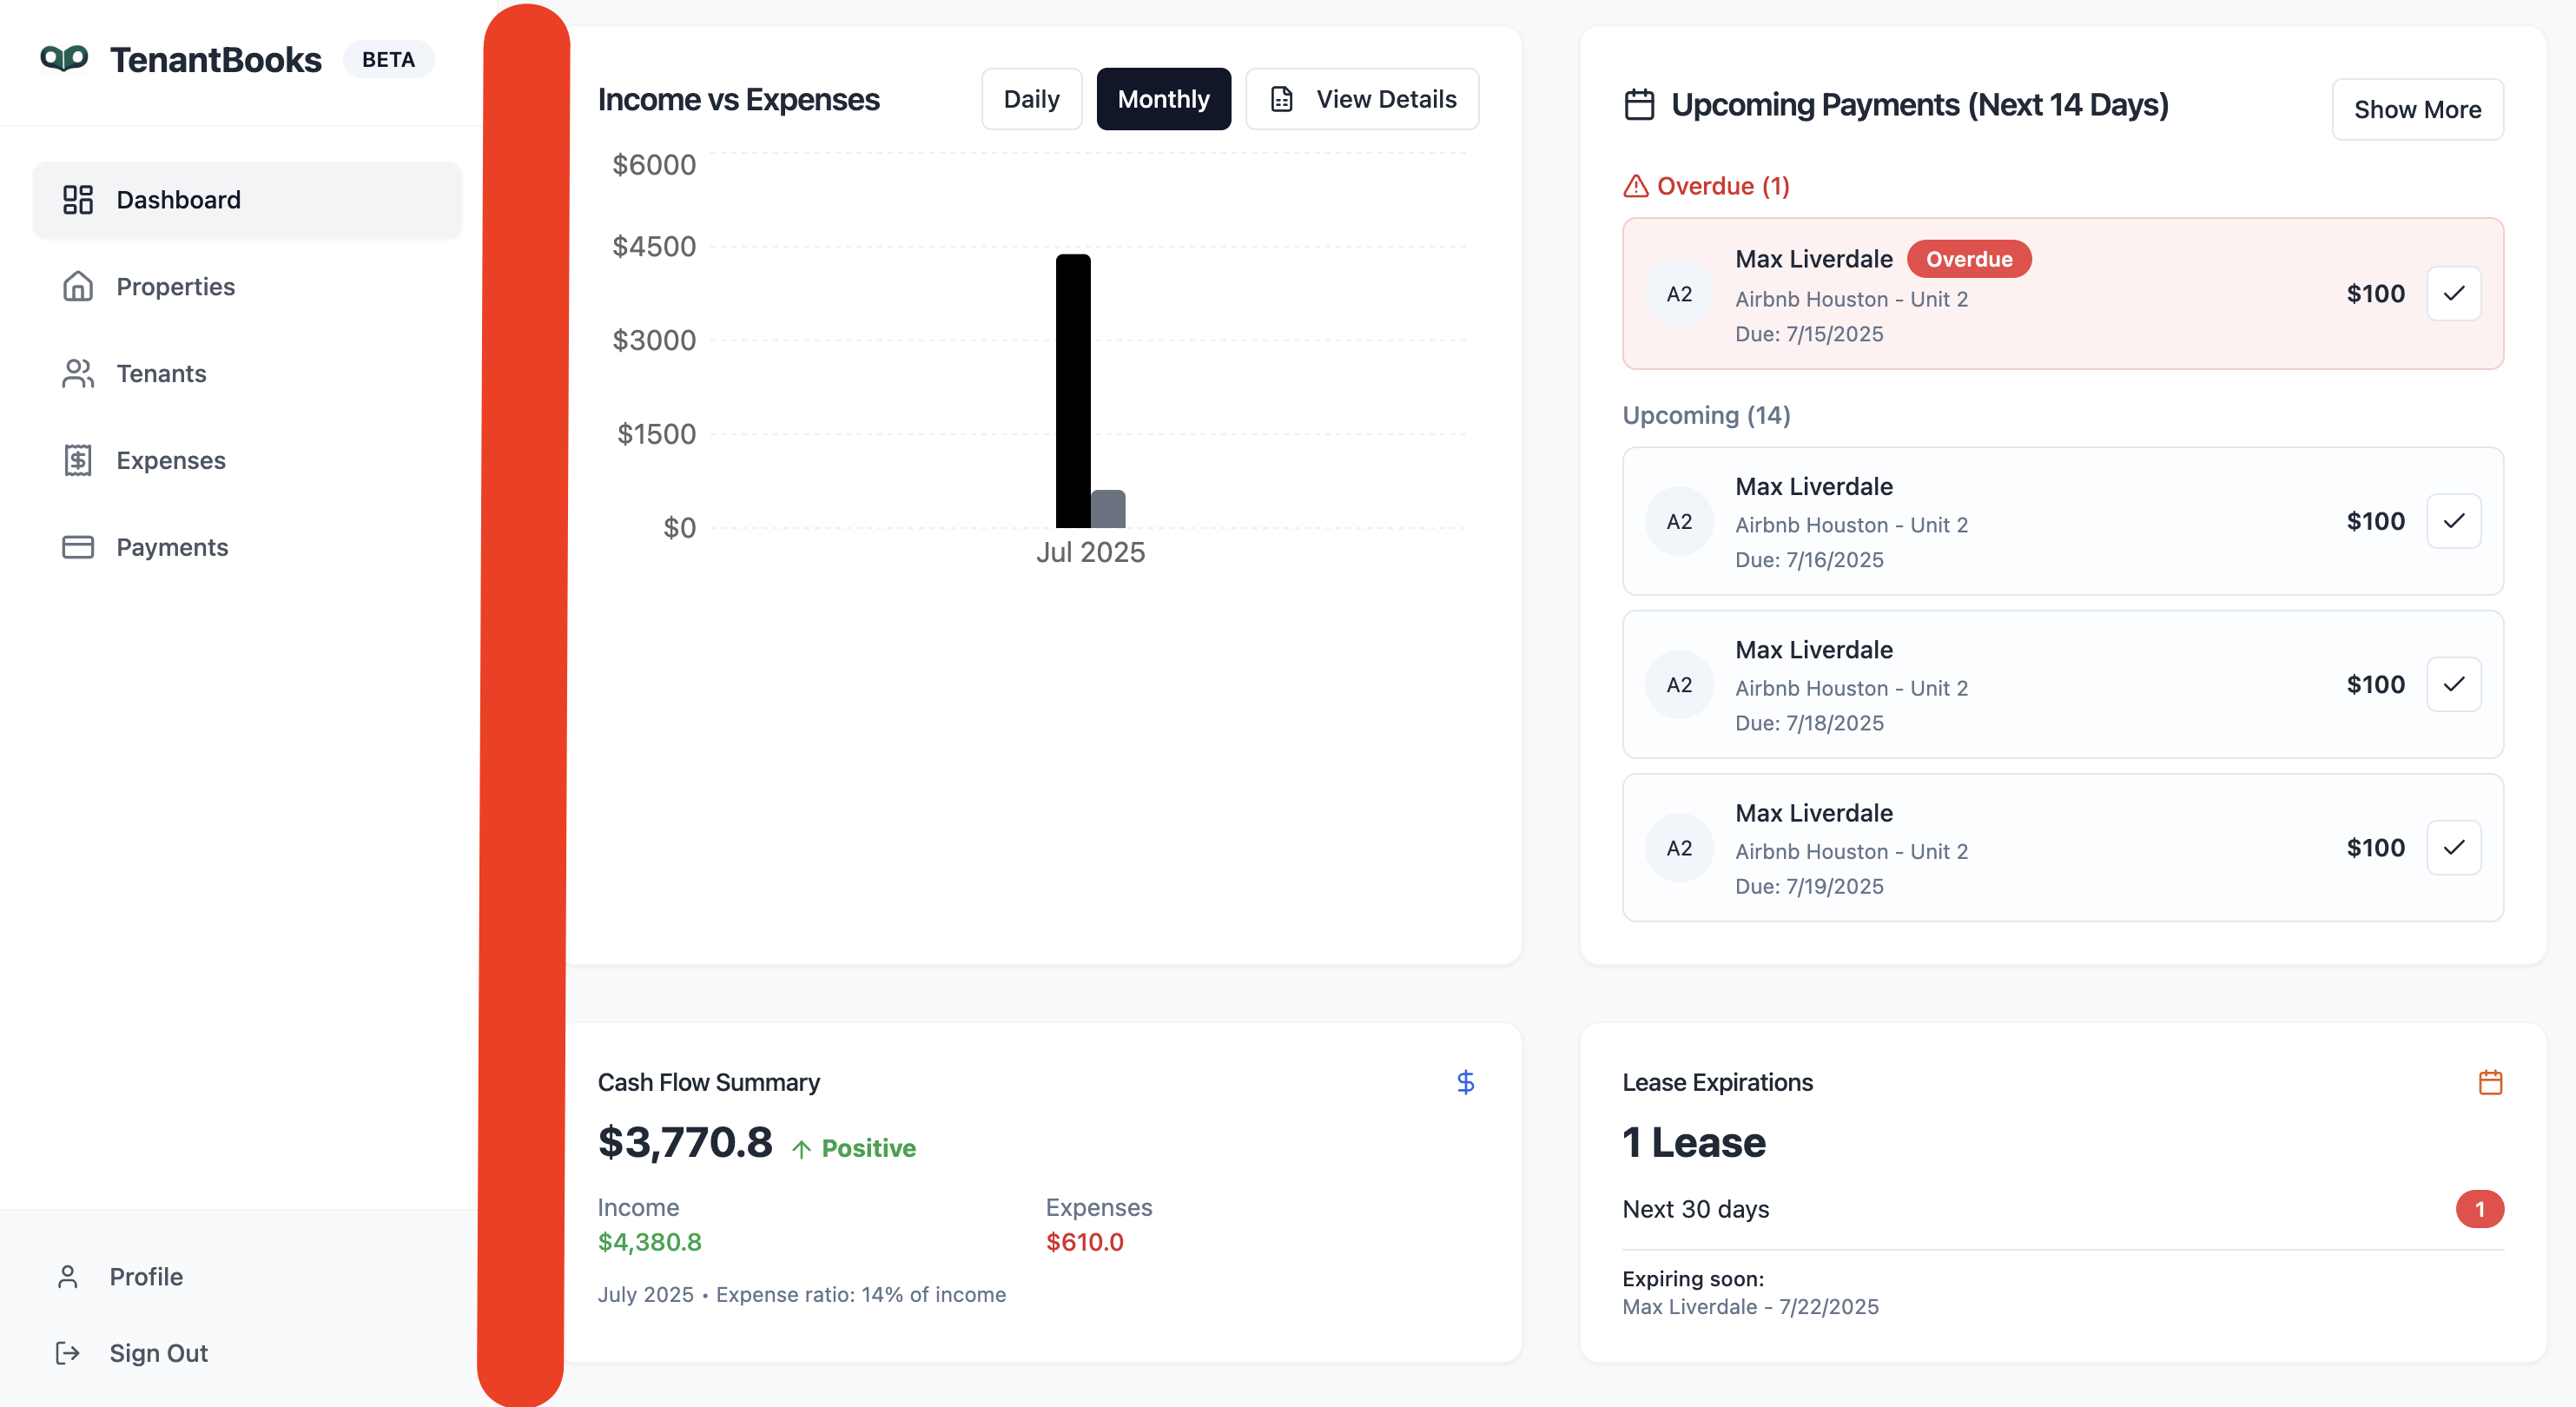2576x1407 pixels.
Task: Click the Payments card icon
Action: point(78,548)
